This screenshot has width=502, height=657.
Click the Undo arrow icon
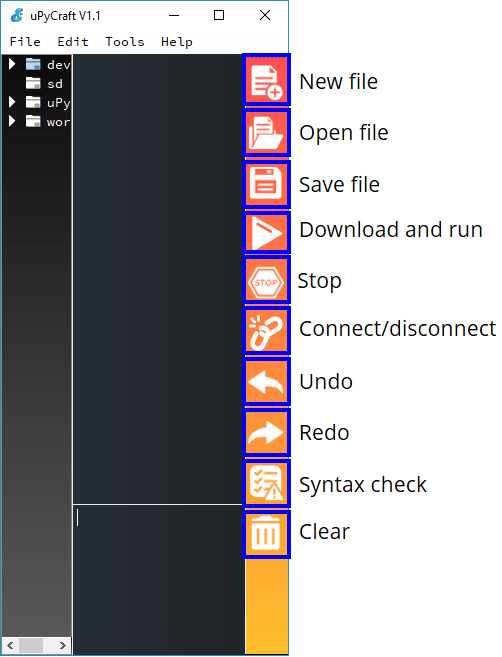(x=266, y=382)
